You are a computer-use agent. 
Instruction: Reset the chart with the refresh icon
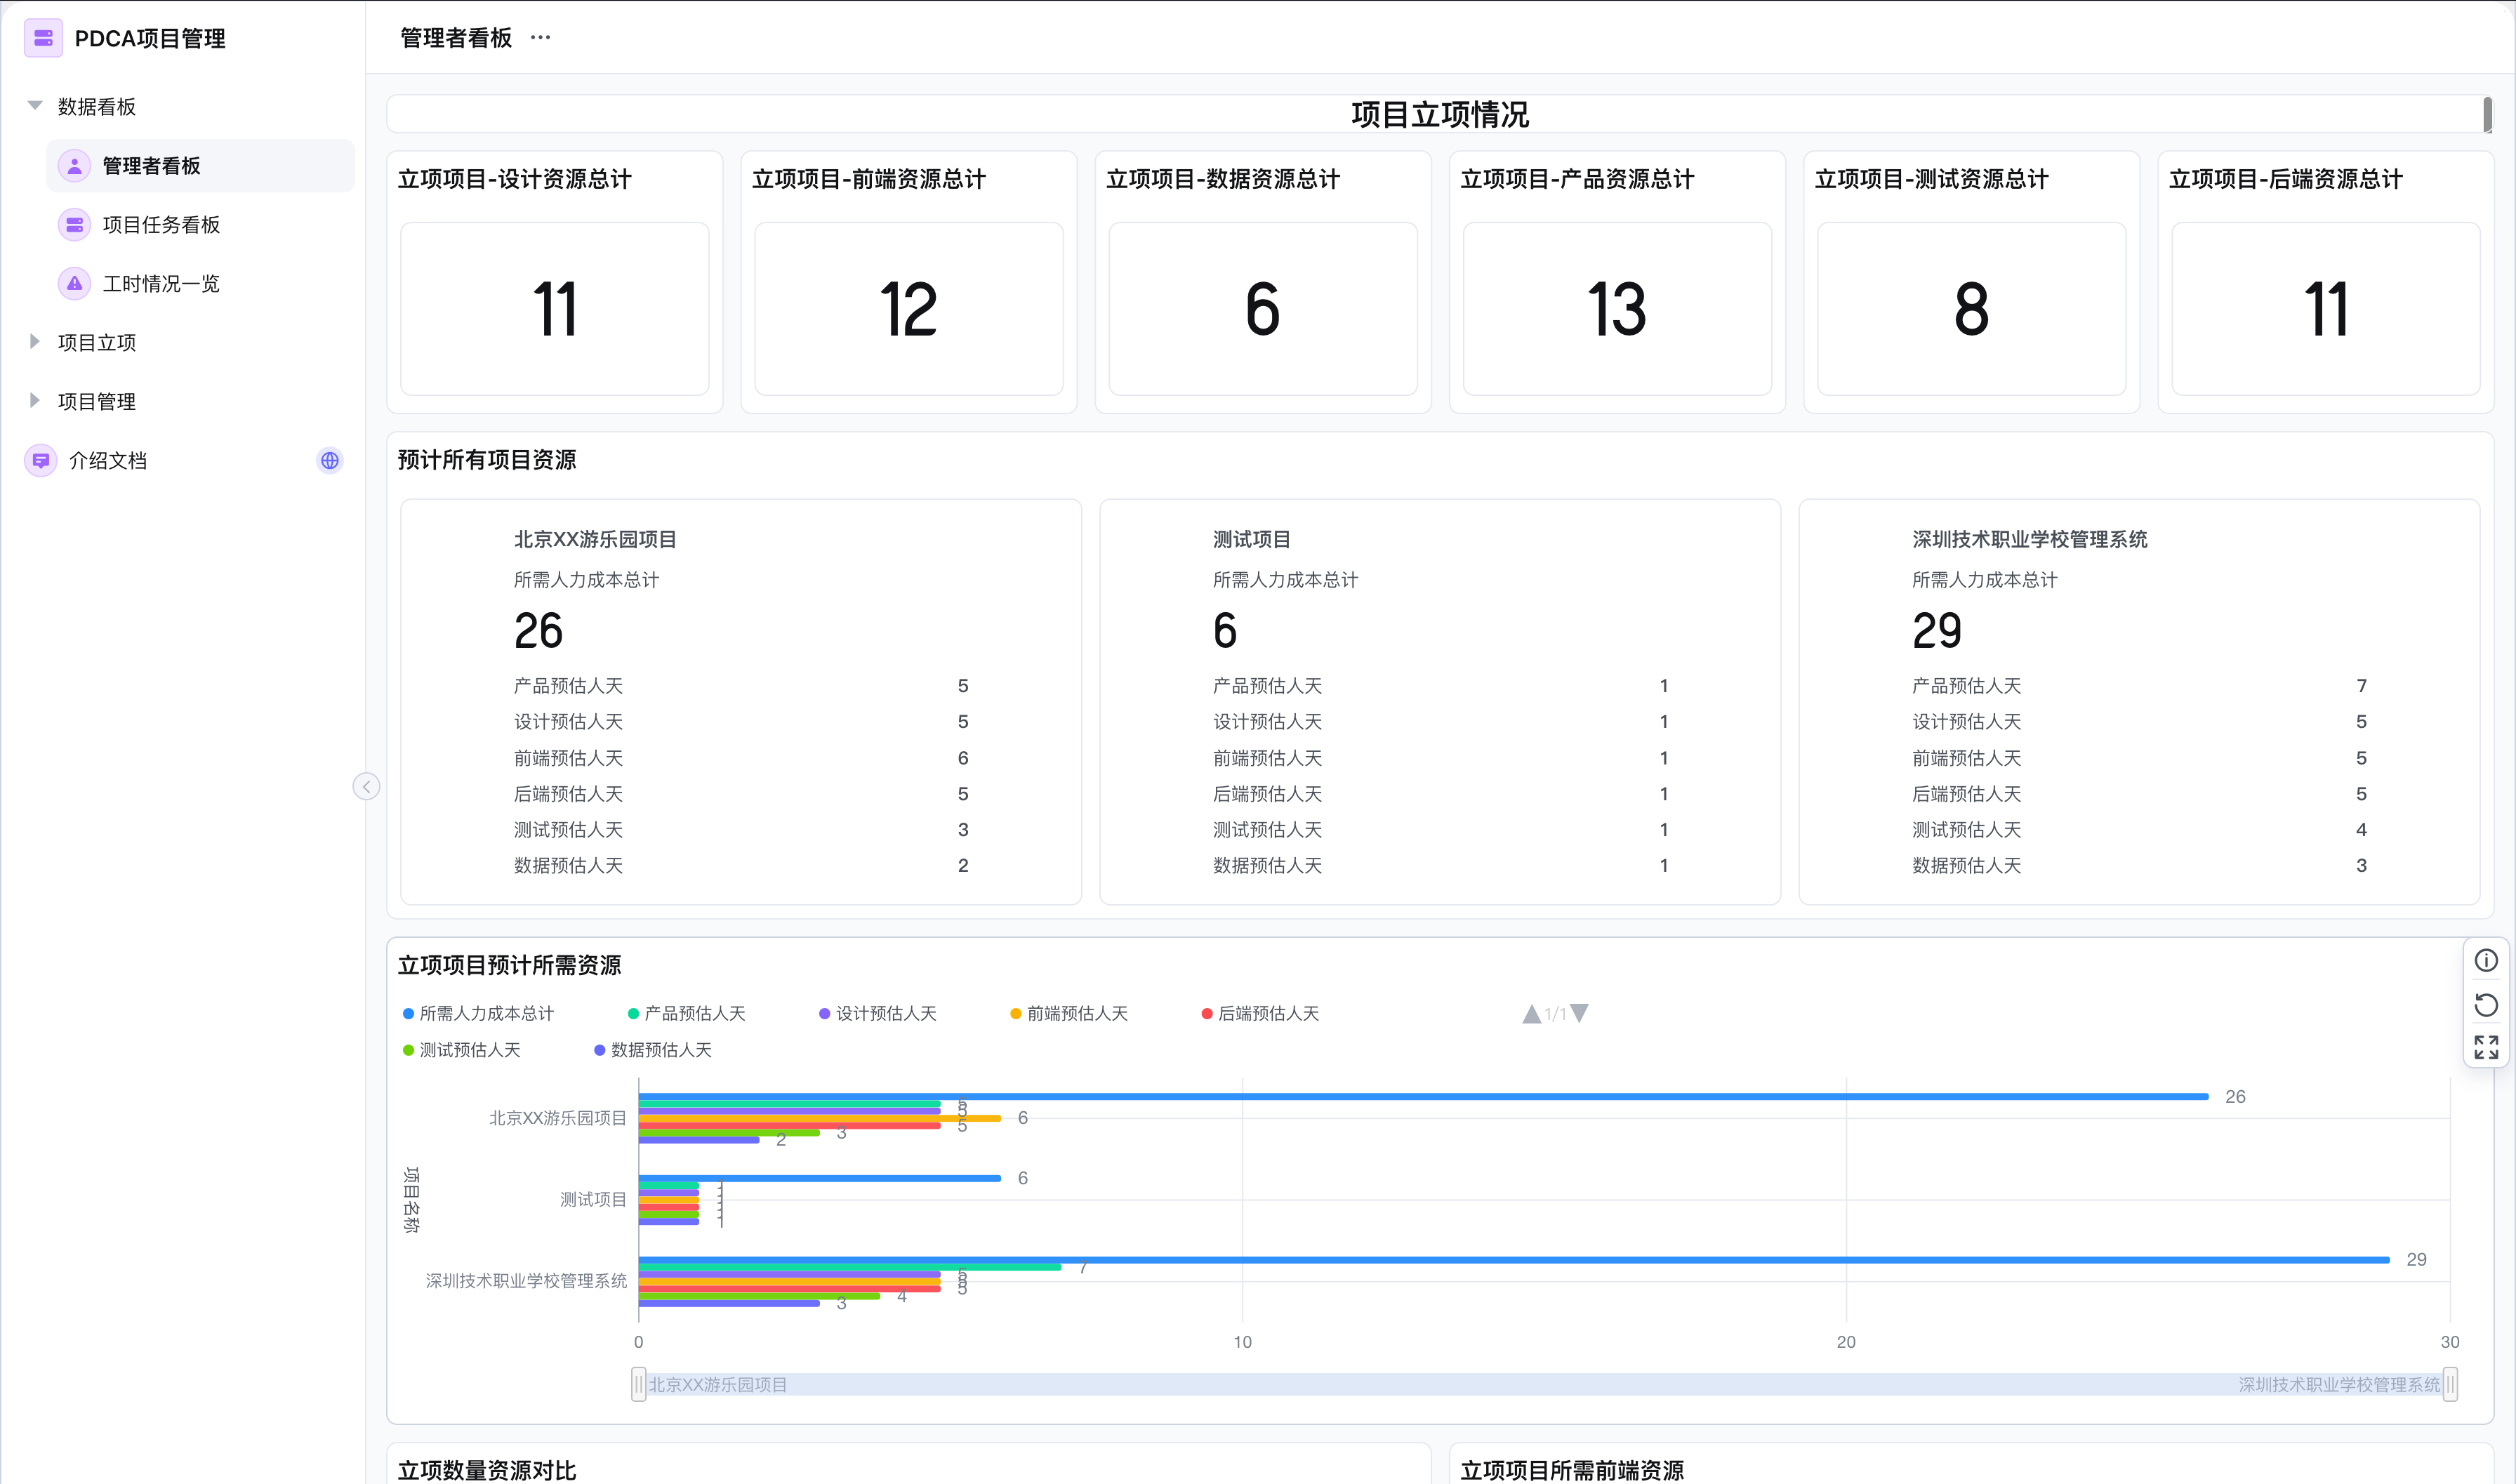pos(2486,1005)
